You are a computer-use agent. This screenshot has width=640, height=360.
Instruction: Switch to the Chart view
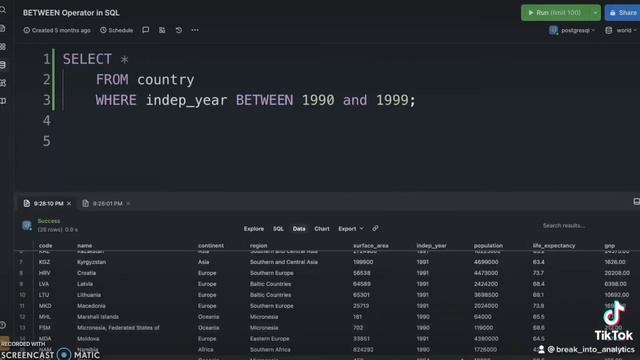322,229
